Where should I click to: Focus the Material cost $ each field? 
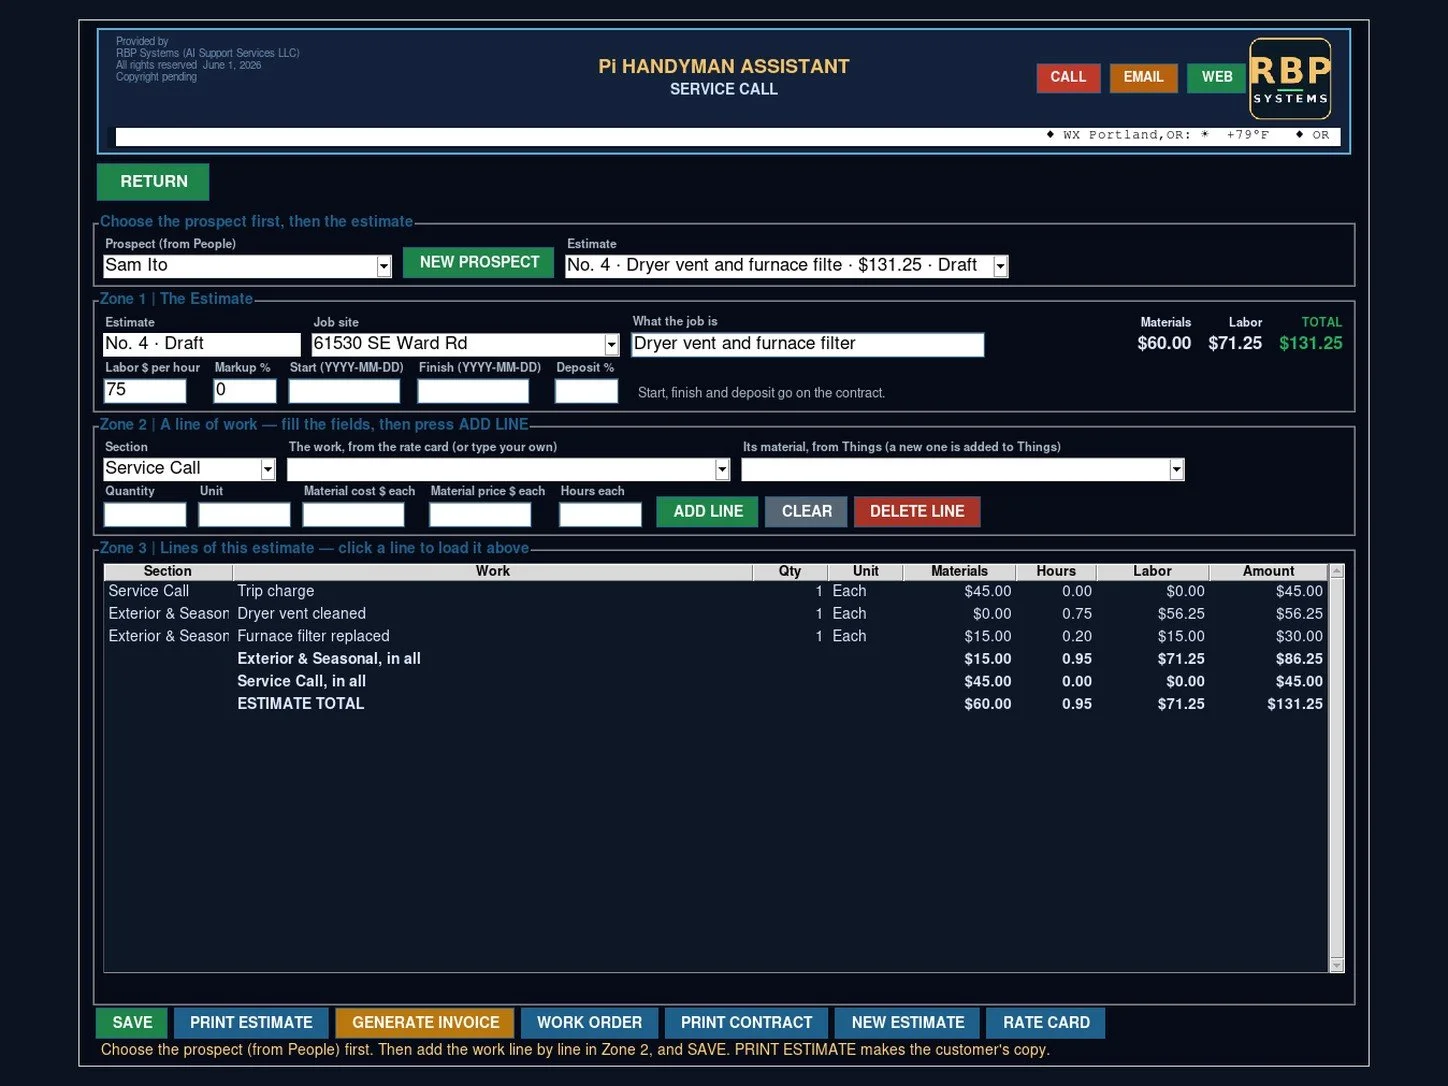[x=353, y=514]
